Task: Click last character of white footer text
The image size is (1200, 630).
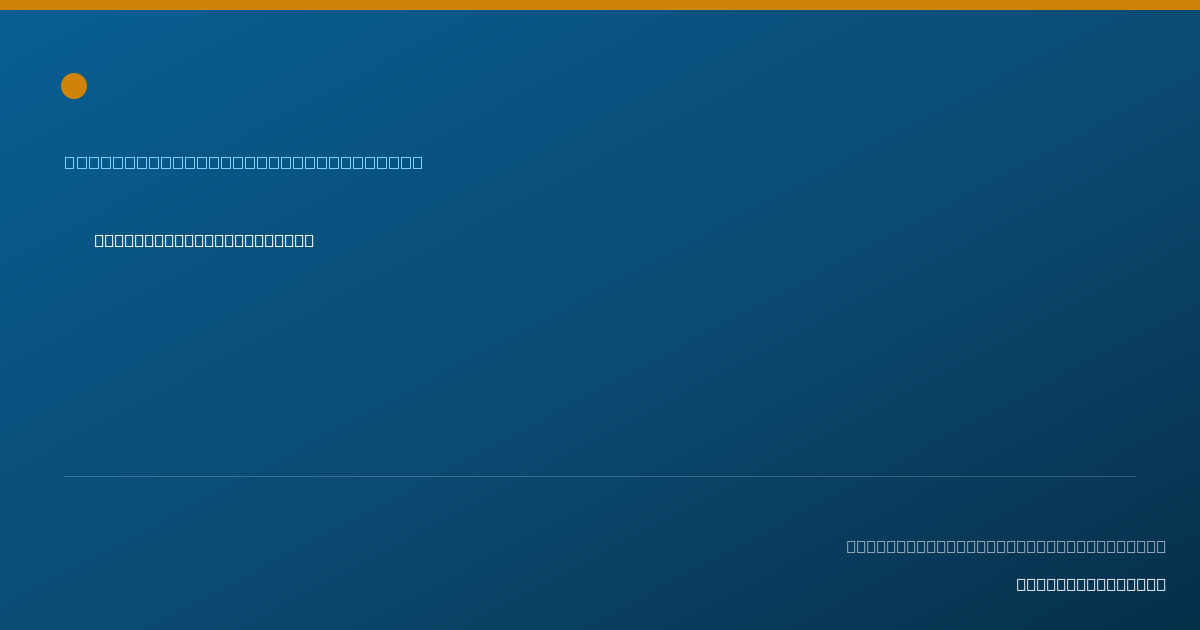Action: pos(1161,584)
